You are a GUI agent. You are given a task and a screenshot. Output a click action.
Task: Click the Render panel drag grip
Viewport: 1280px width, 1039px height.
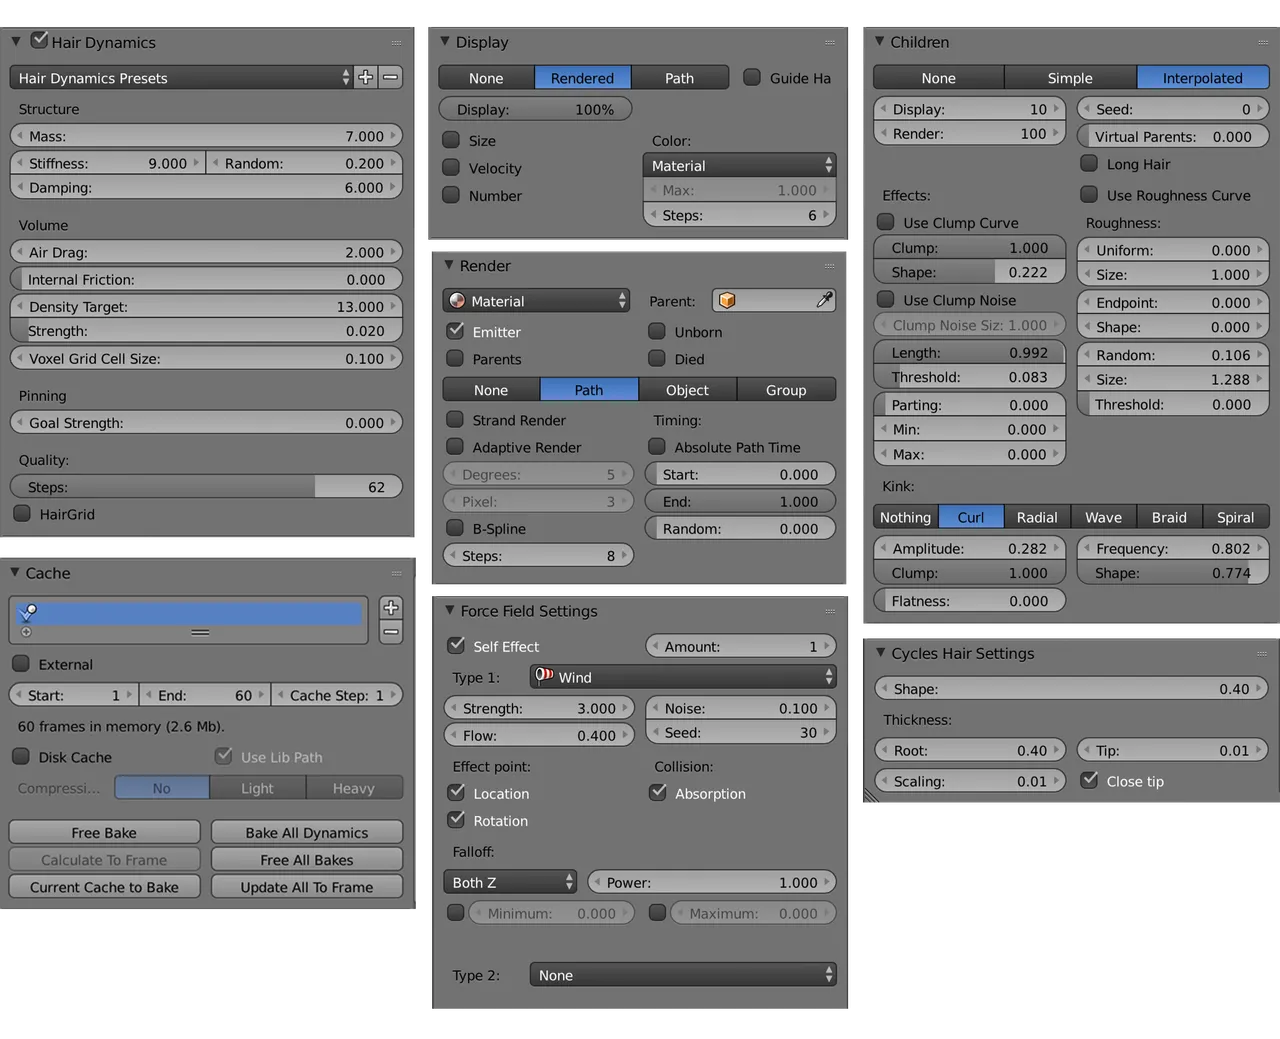point(829,266)
